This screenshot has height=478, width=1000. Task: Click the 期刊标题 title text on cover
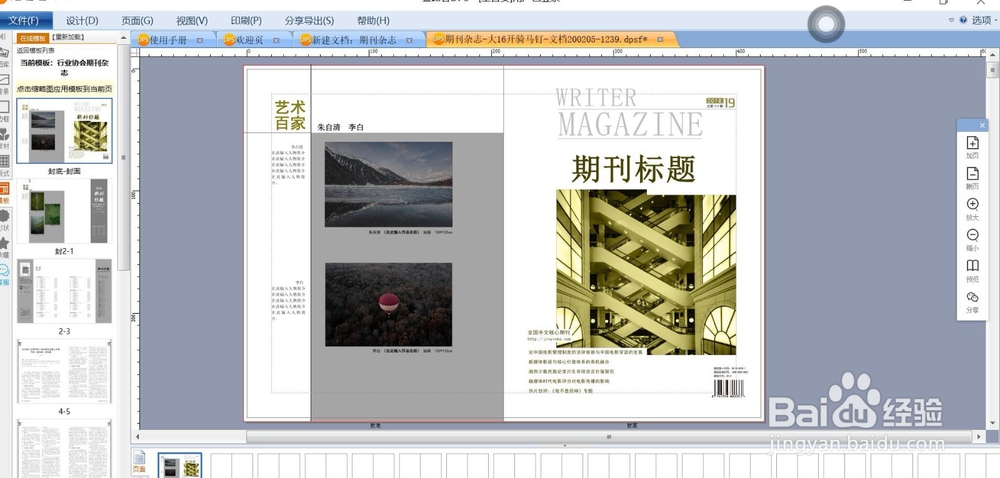[x=633, y=170]
